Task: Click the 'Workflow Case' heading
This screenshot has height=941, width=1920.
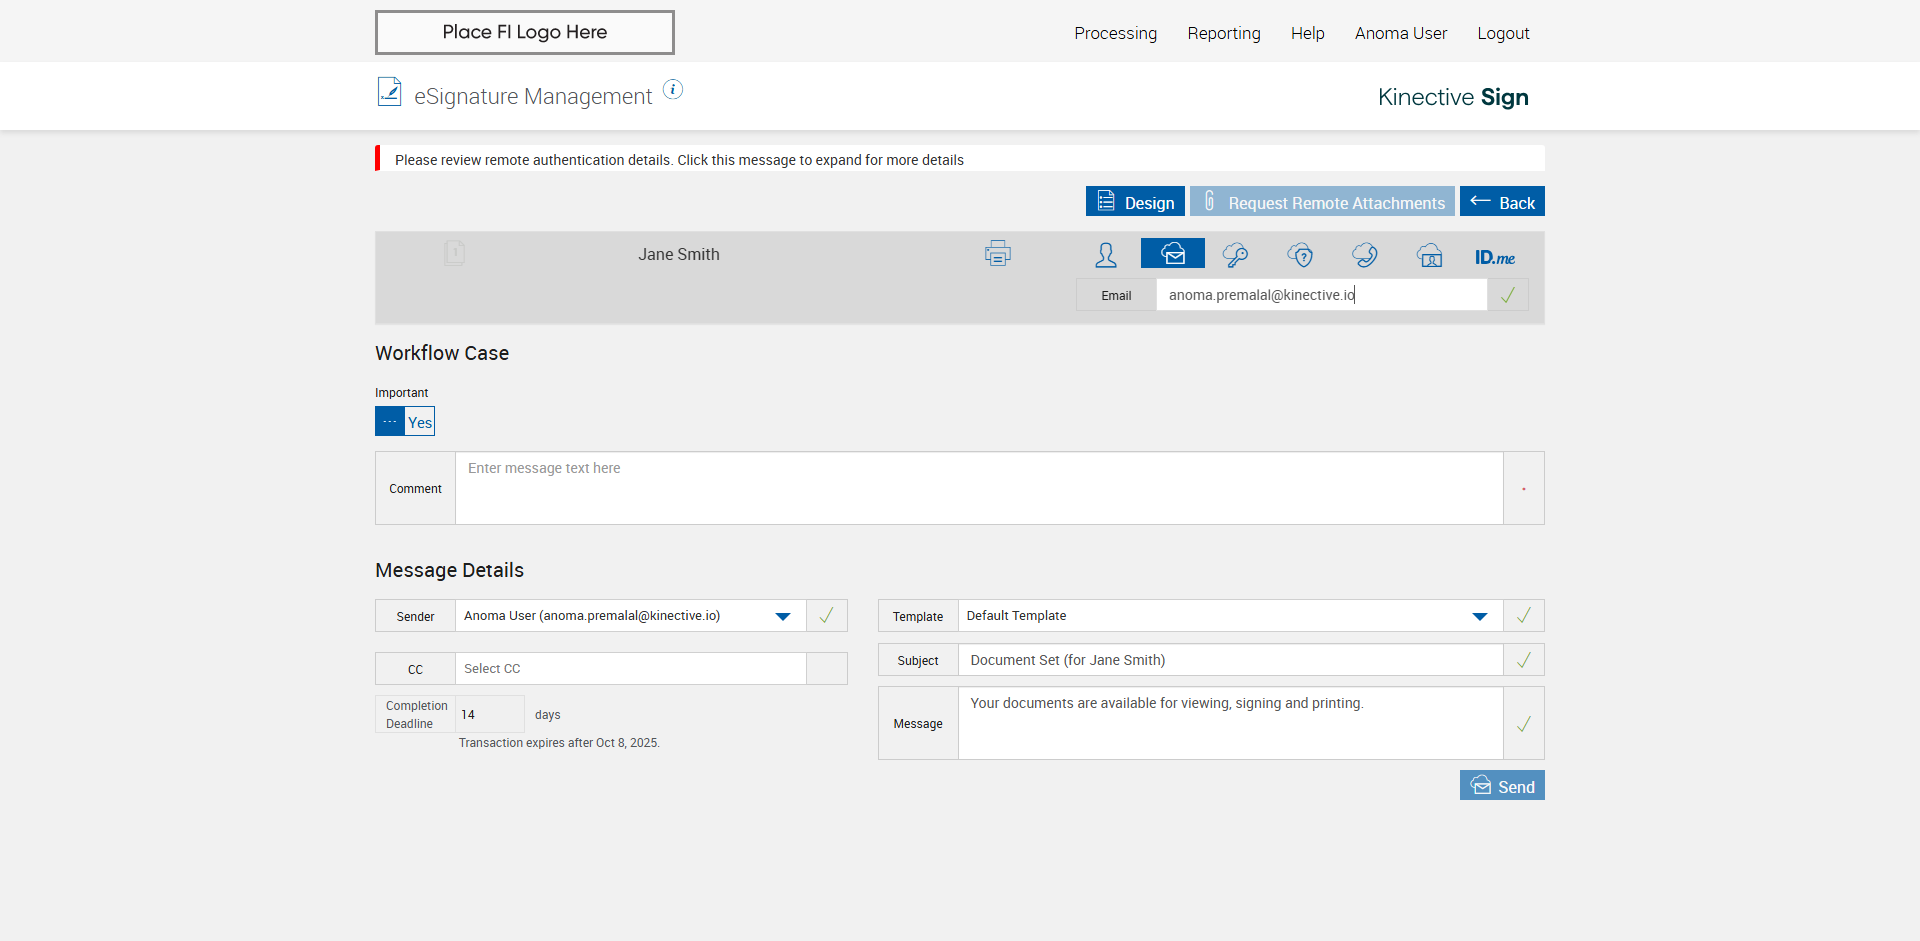Action: pyautogui.click(x=442, y=353)
